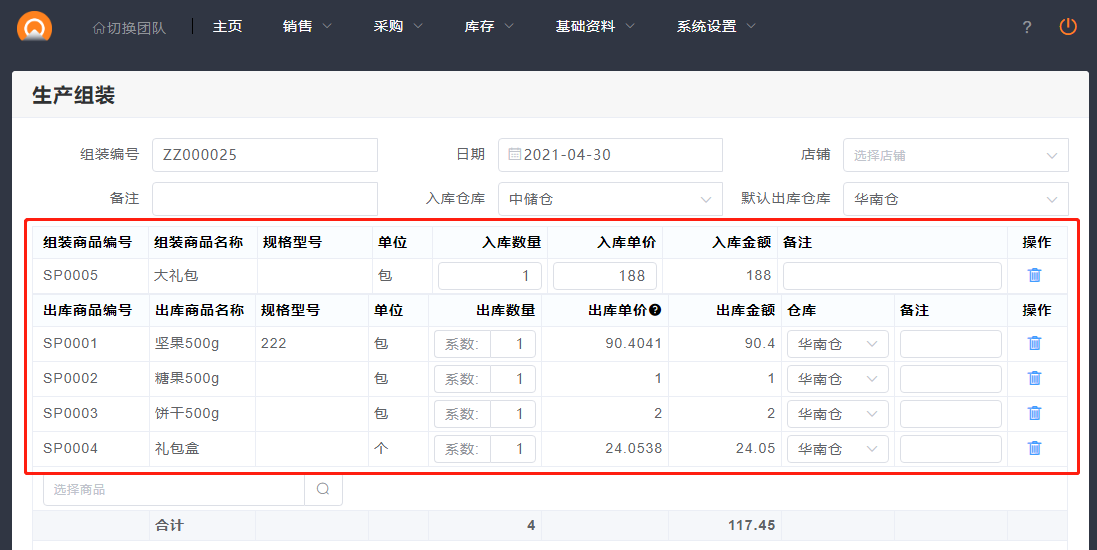Click the 出库单价 help info icon
Image resolution: width=1097 pixels, height=550 pixels.
pyautogui.click(x=655, y=310)
